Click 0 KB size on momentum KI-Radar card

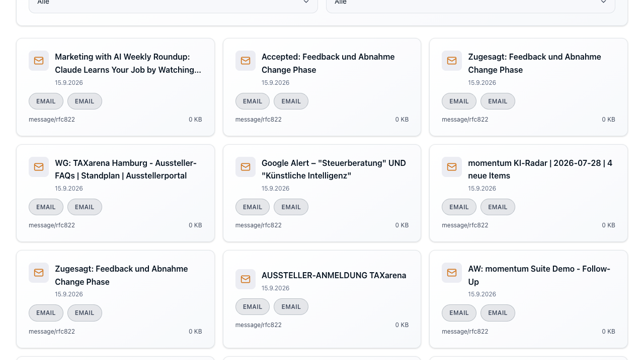click(609, 225)
